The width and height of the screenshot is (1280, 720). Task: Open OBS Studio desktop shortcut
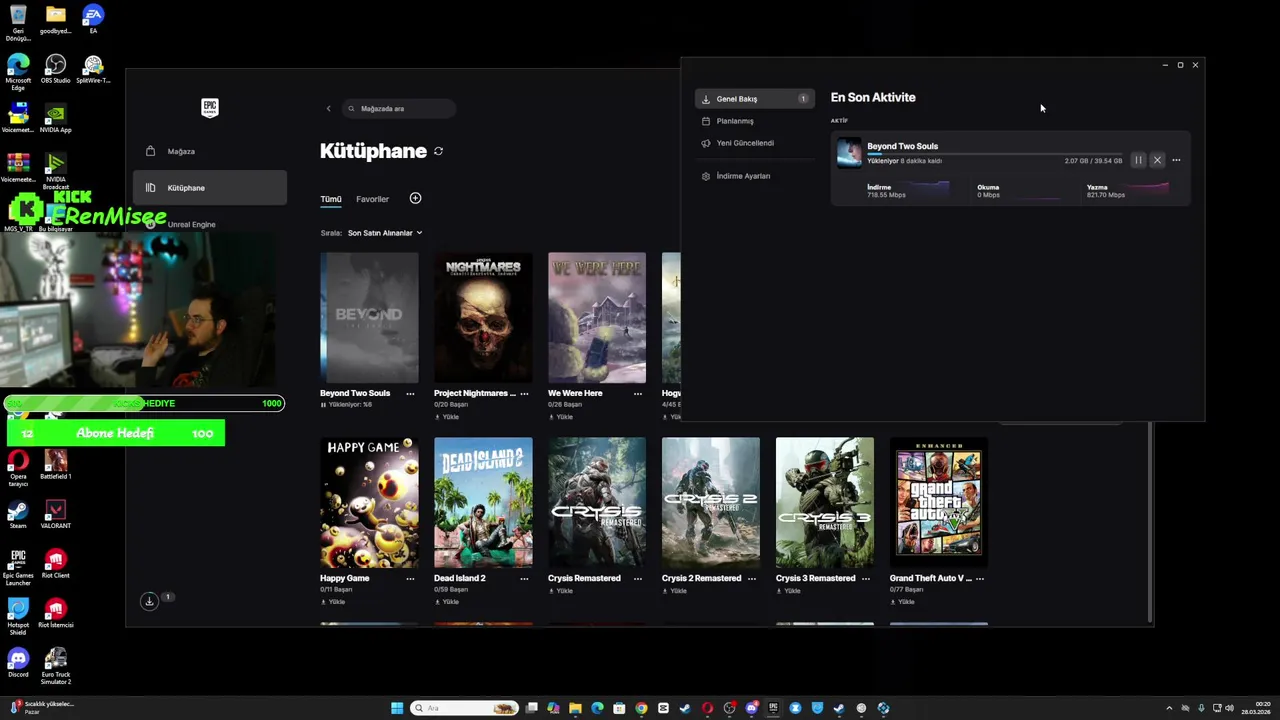pos(55,69)
